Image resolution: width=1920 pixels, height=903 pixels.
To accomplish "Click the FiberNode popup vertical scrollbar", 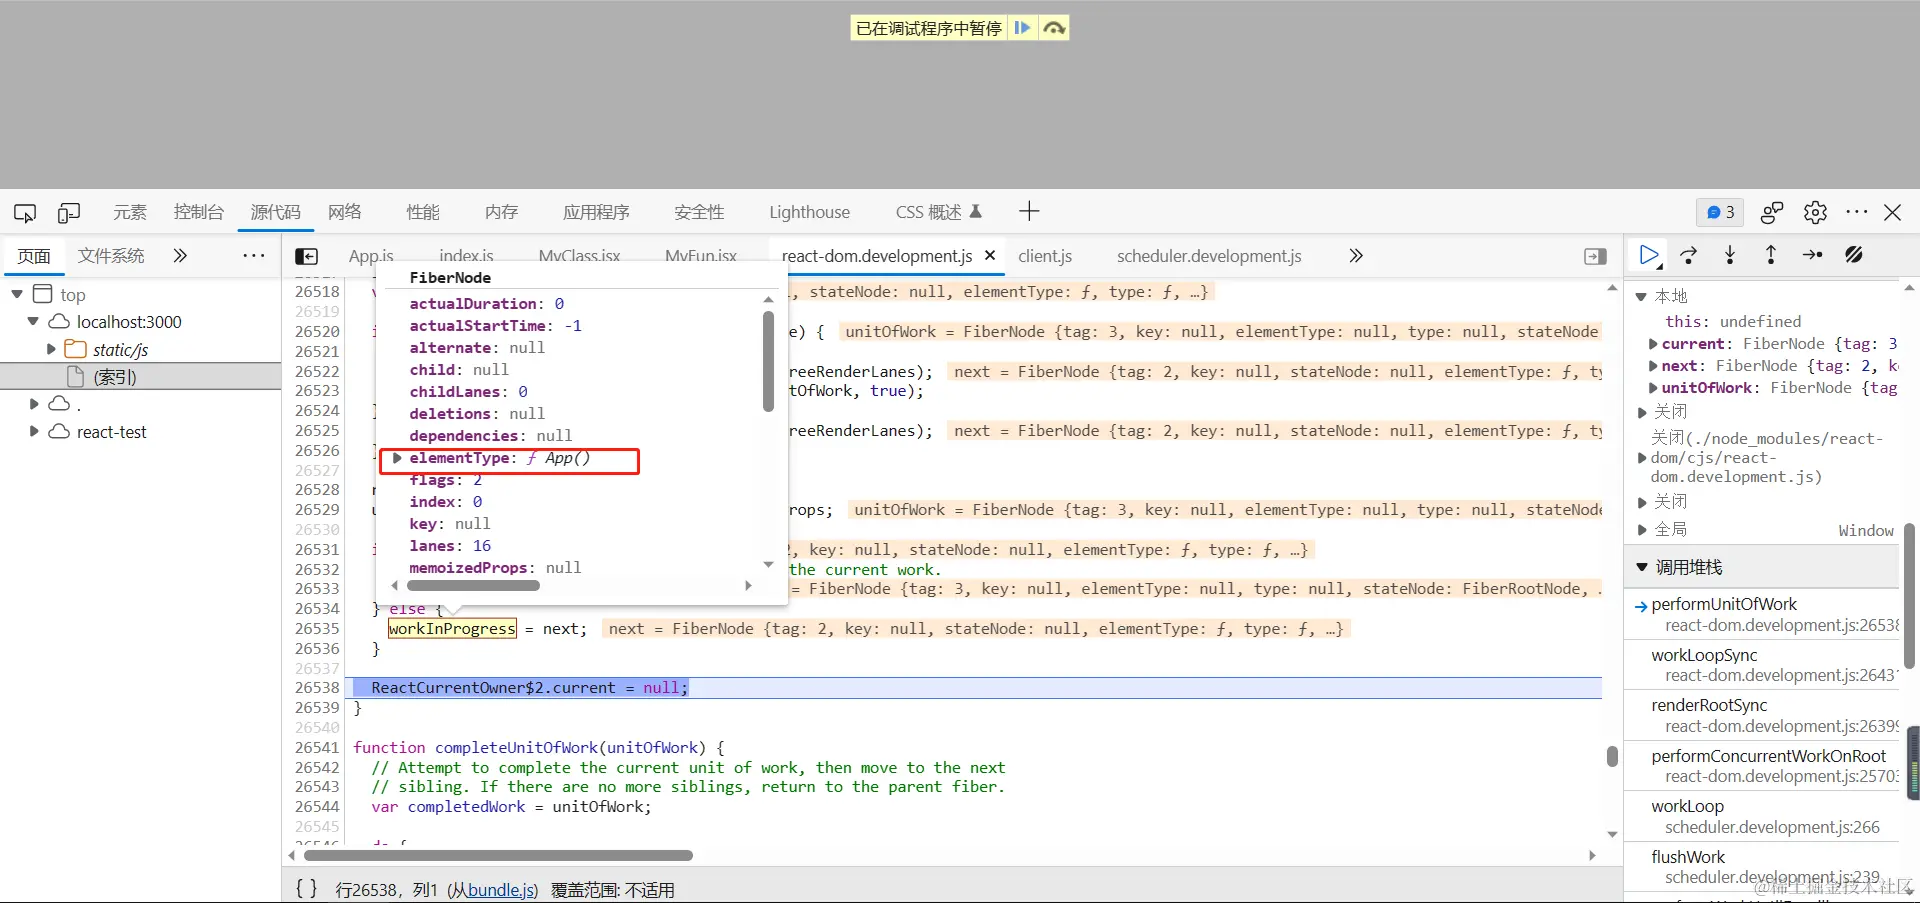I will (768, 361).
